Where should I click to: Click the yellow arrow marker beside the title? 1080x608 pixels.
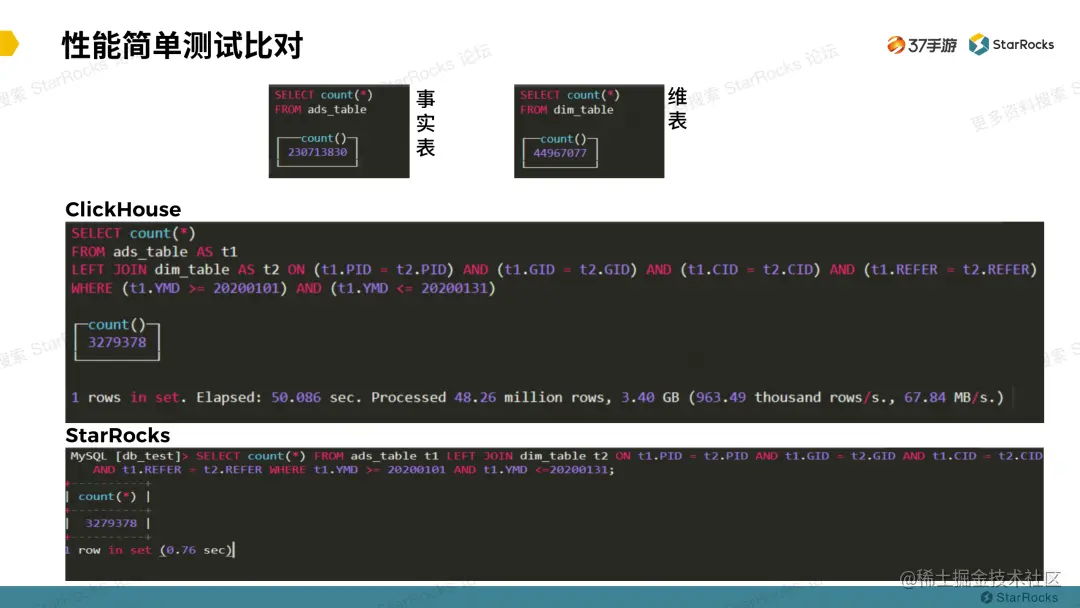(x=9, y=43)
